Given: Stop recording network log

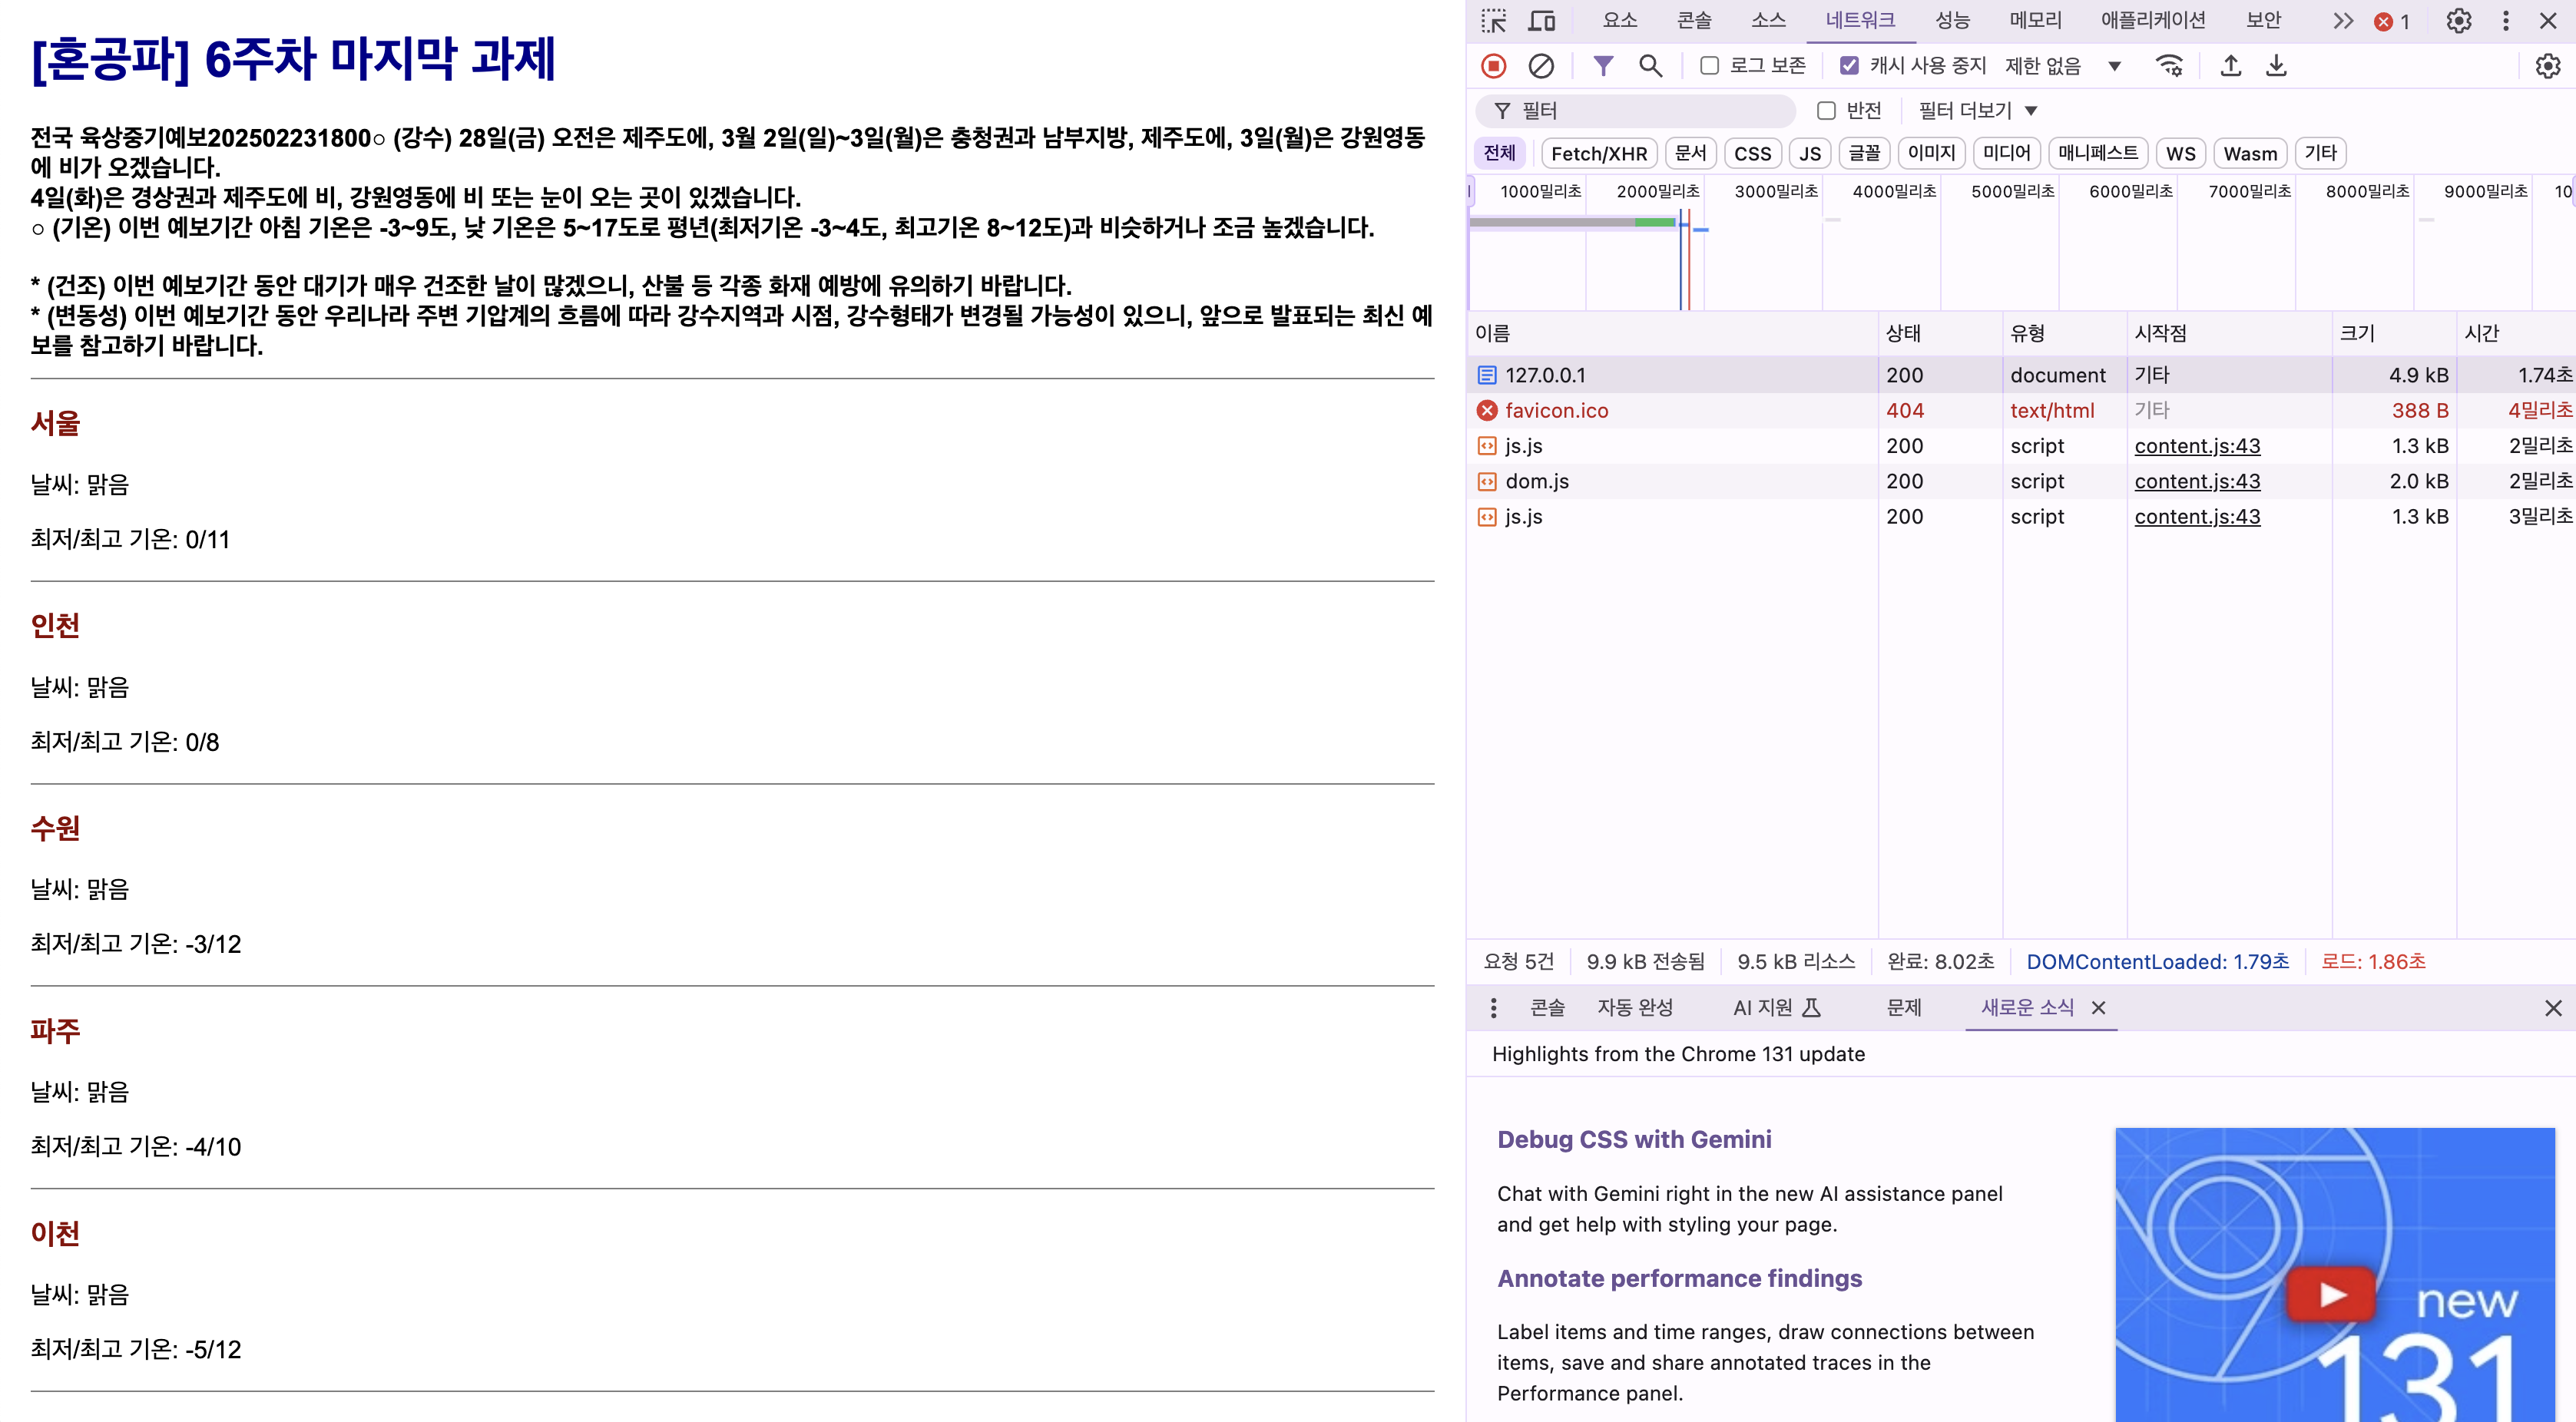Looking at the screenshot, I should point(1493,66).
